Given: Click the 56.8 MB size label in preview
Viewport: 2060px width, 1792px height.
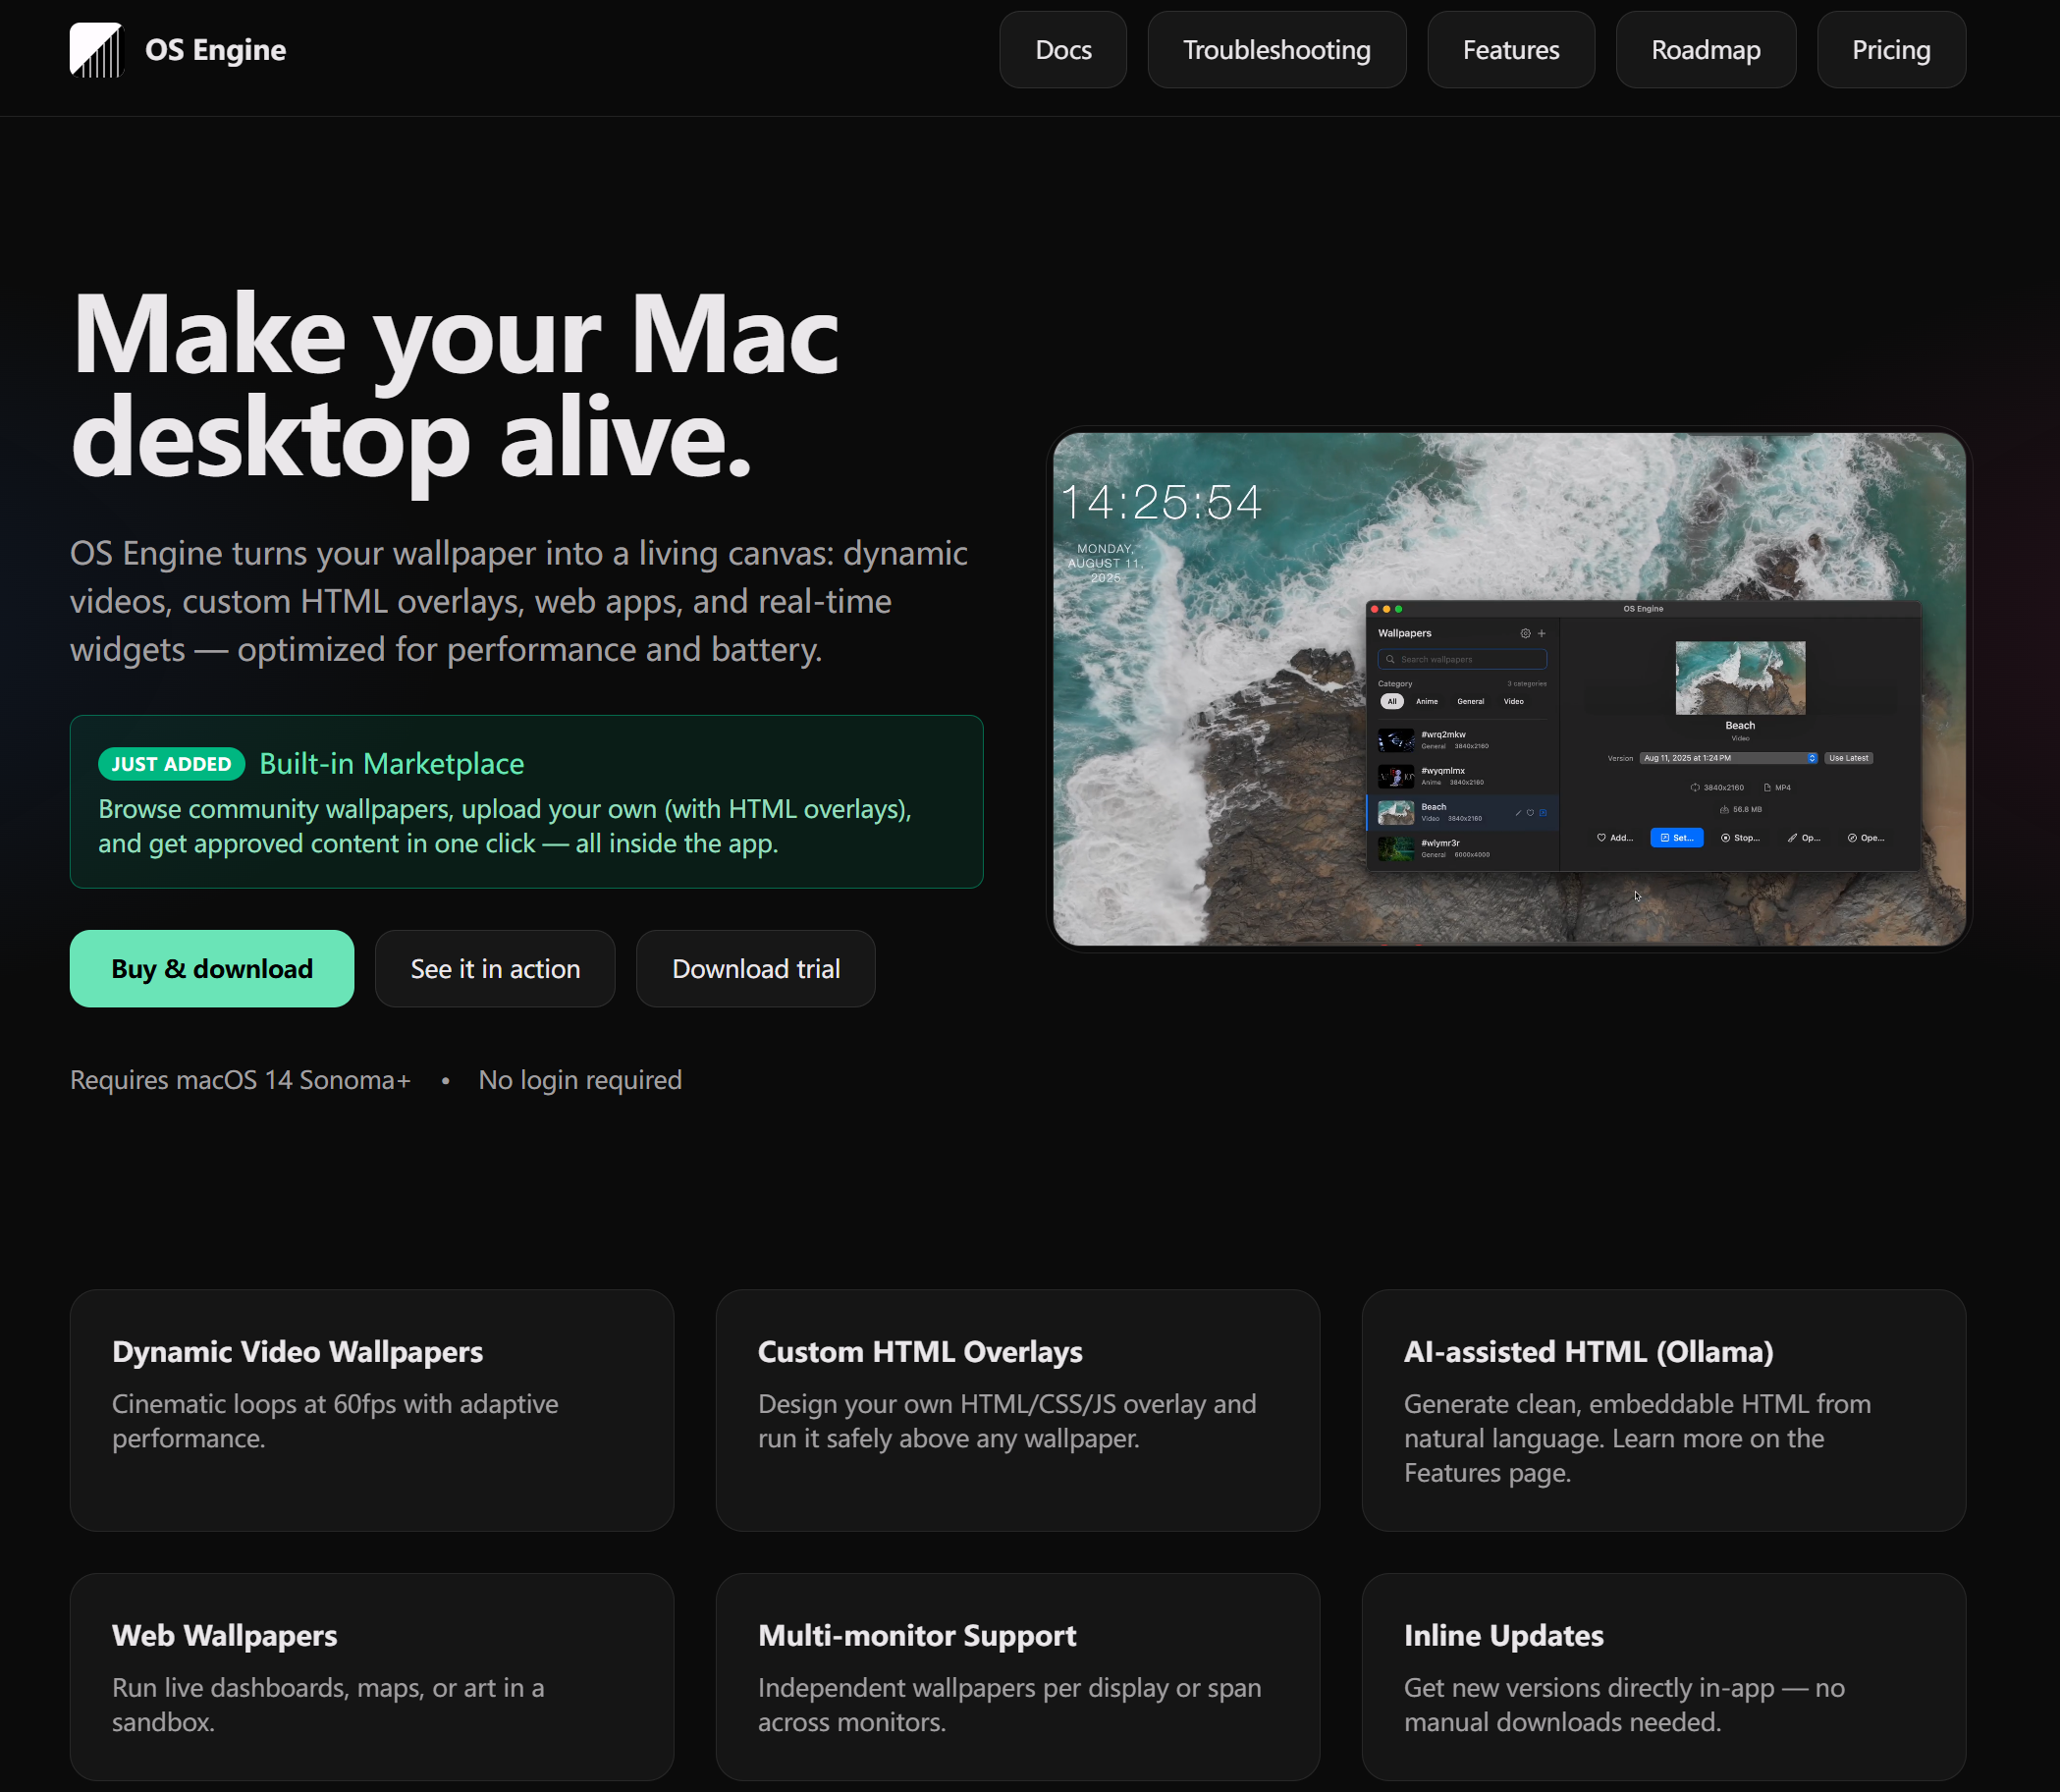Looking at the screenshot, I should 1741,810.
